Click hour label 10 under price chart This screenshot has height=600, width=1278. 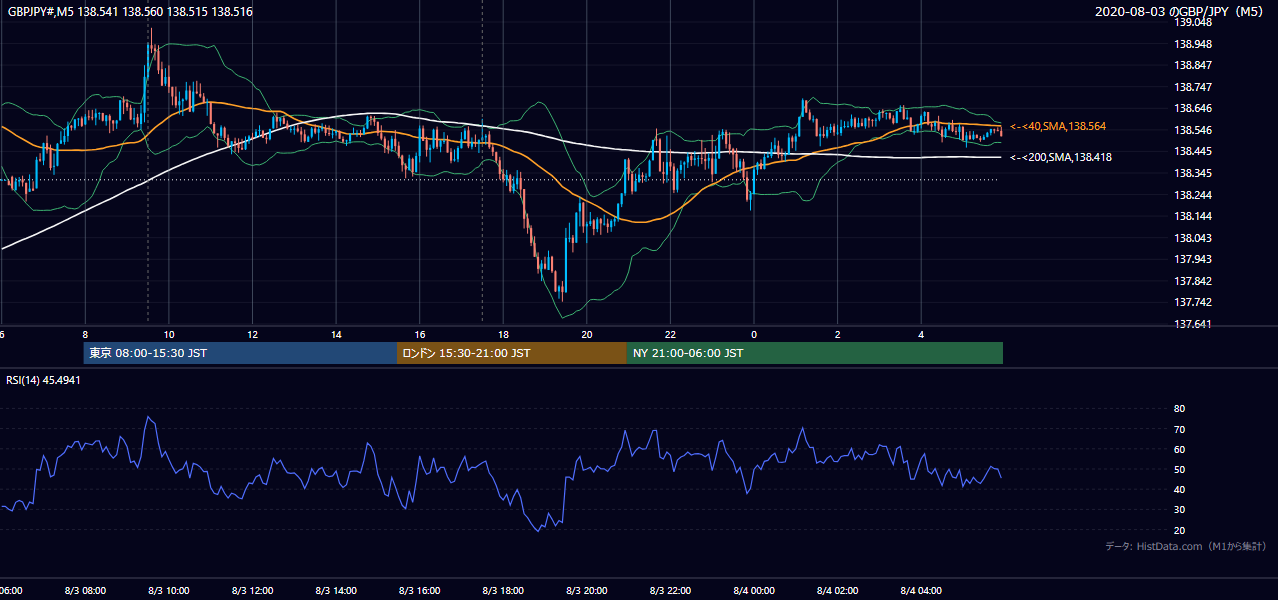pyautogui.click(x=169, y=334)
